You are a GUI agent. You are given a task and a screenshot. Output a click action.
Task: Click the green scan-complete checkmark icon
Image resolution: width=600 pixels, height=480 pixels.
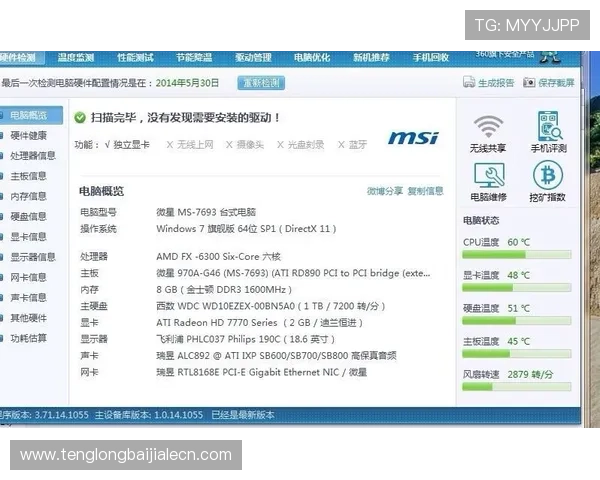point(80,118)
